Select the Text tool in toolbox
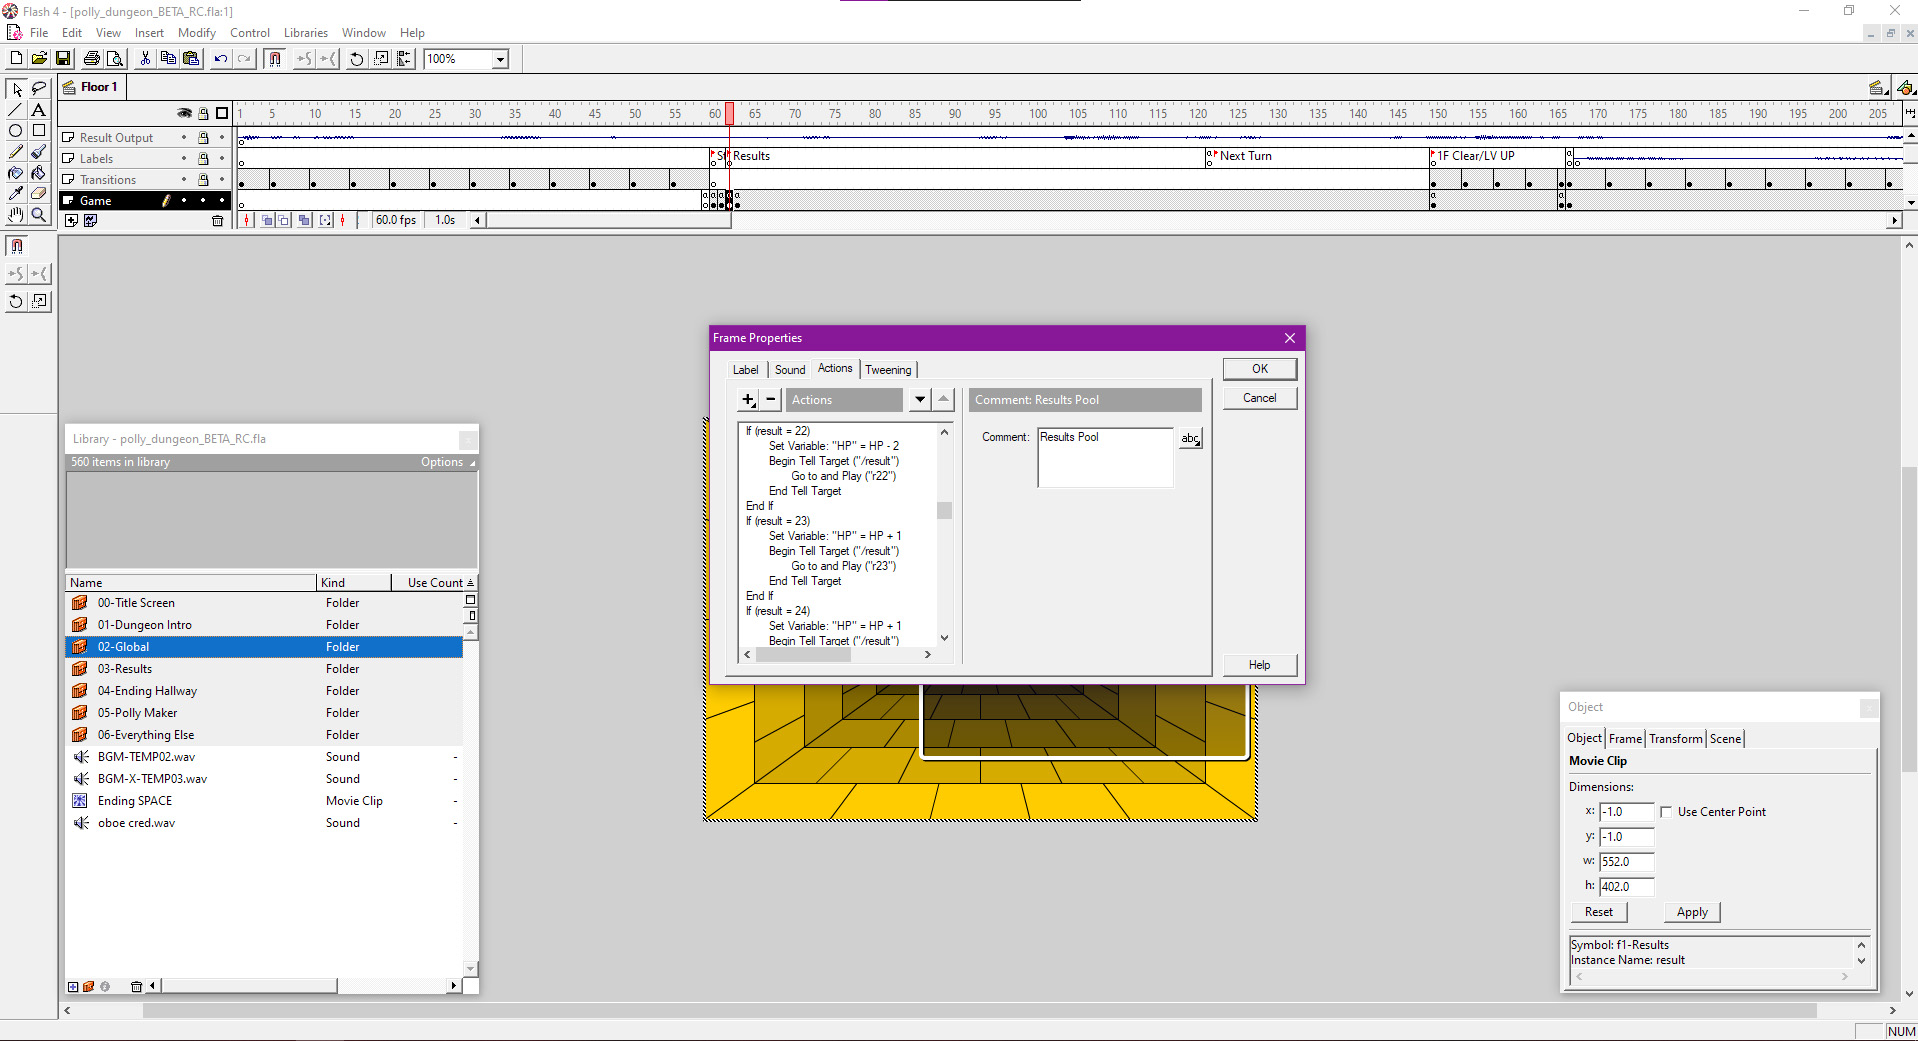 pyautogui.click(x=39, y=110)
